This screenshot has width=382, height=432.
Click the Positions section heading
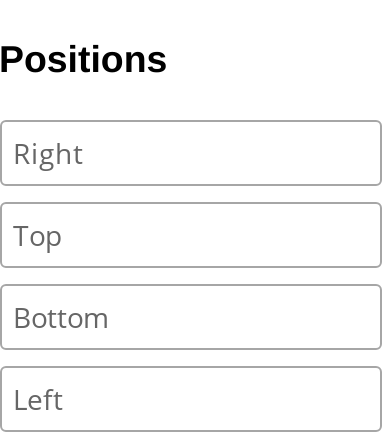pyautogui.click(x=83, y=60)
